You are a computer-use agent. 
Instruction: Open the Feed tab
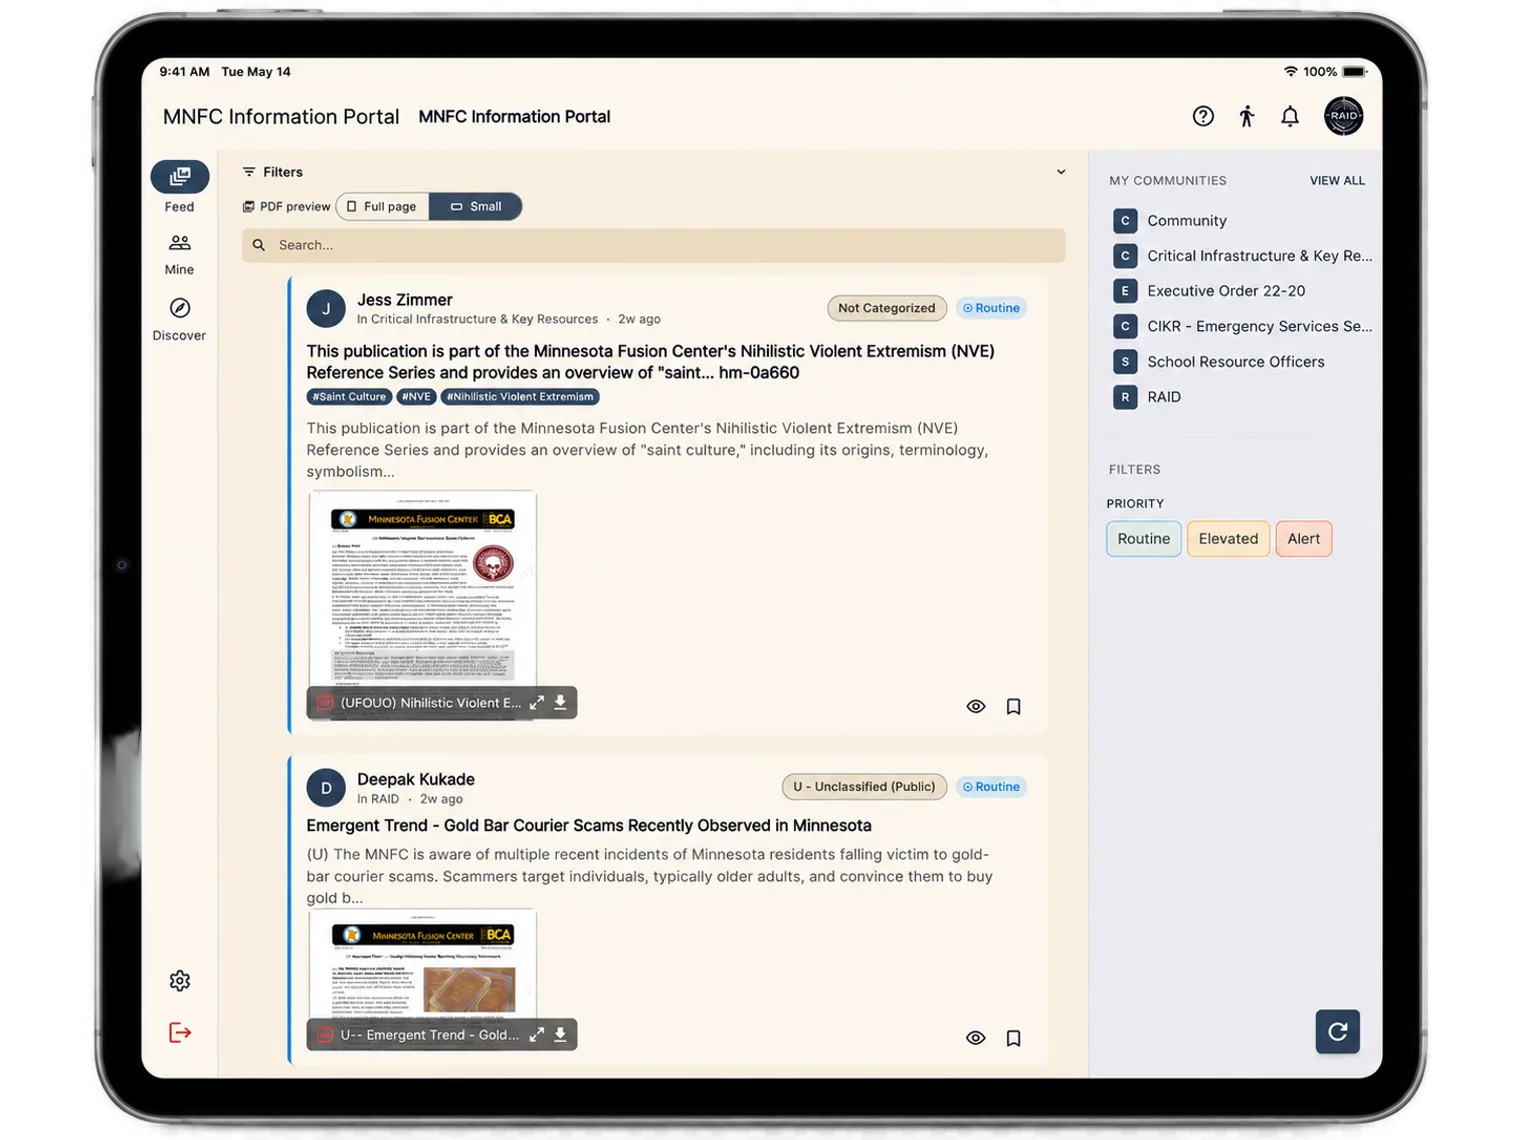tap(180, 187)
